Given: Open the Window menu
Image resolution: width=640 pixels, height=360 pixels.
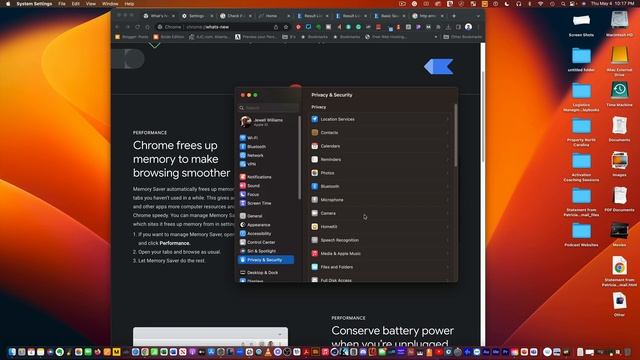Looking at the screenshot, I should [110, 4].
